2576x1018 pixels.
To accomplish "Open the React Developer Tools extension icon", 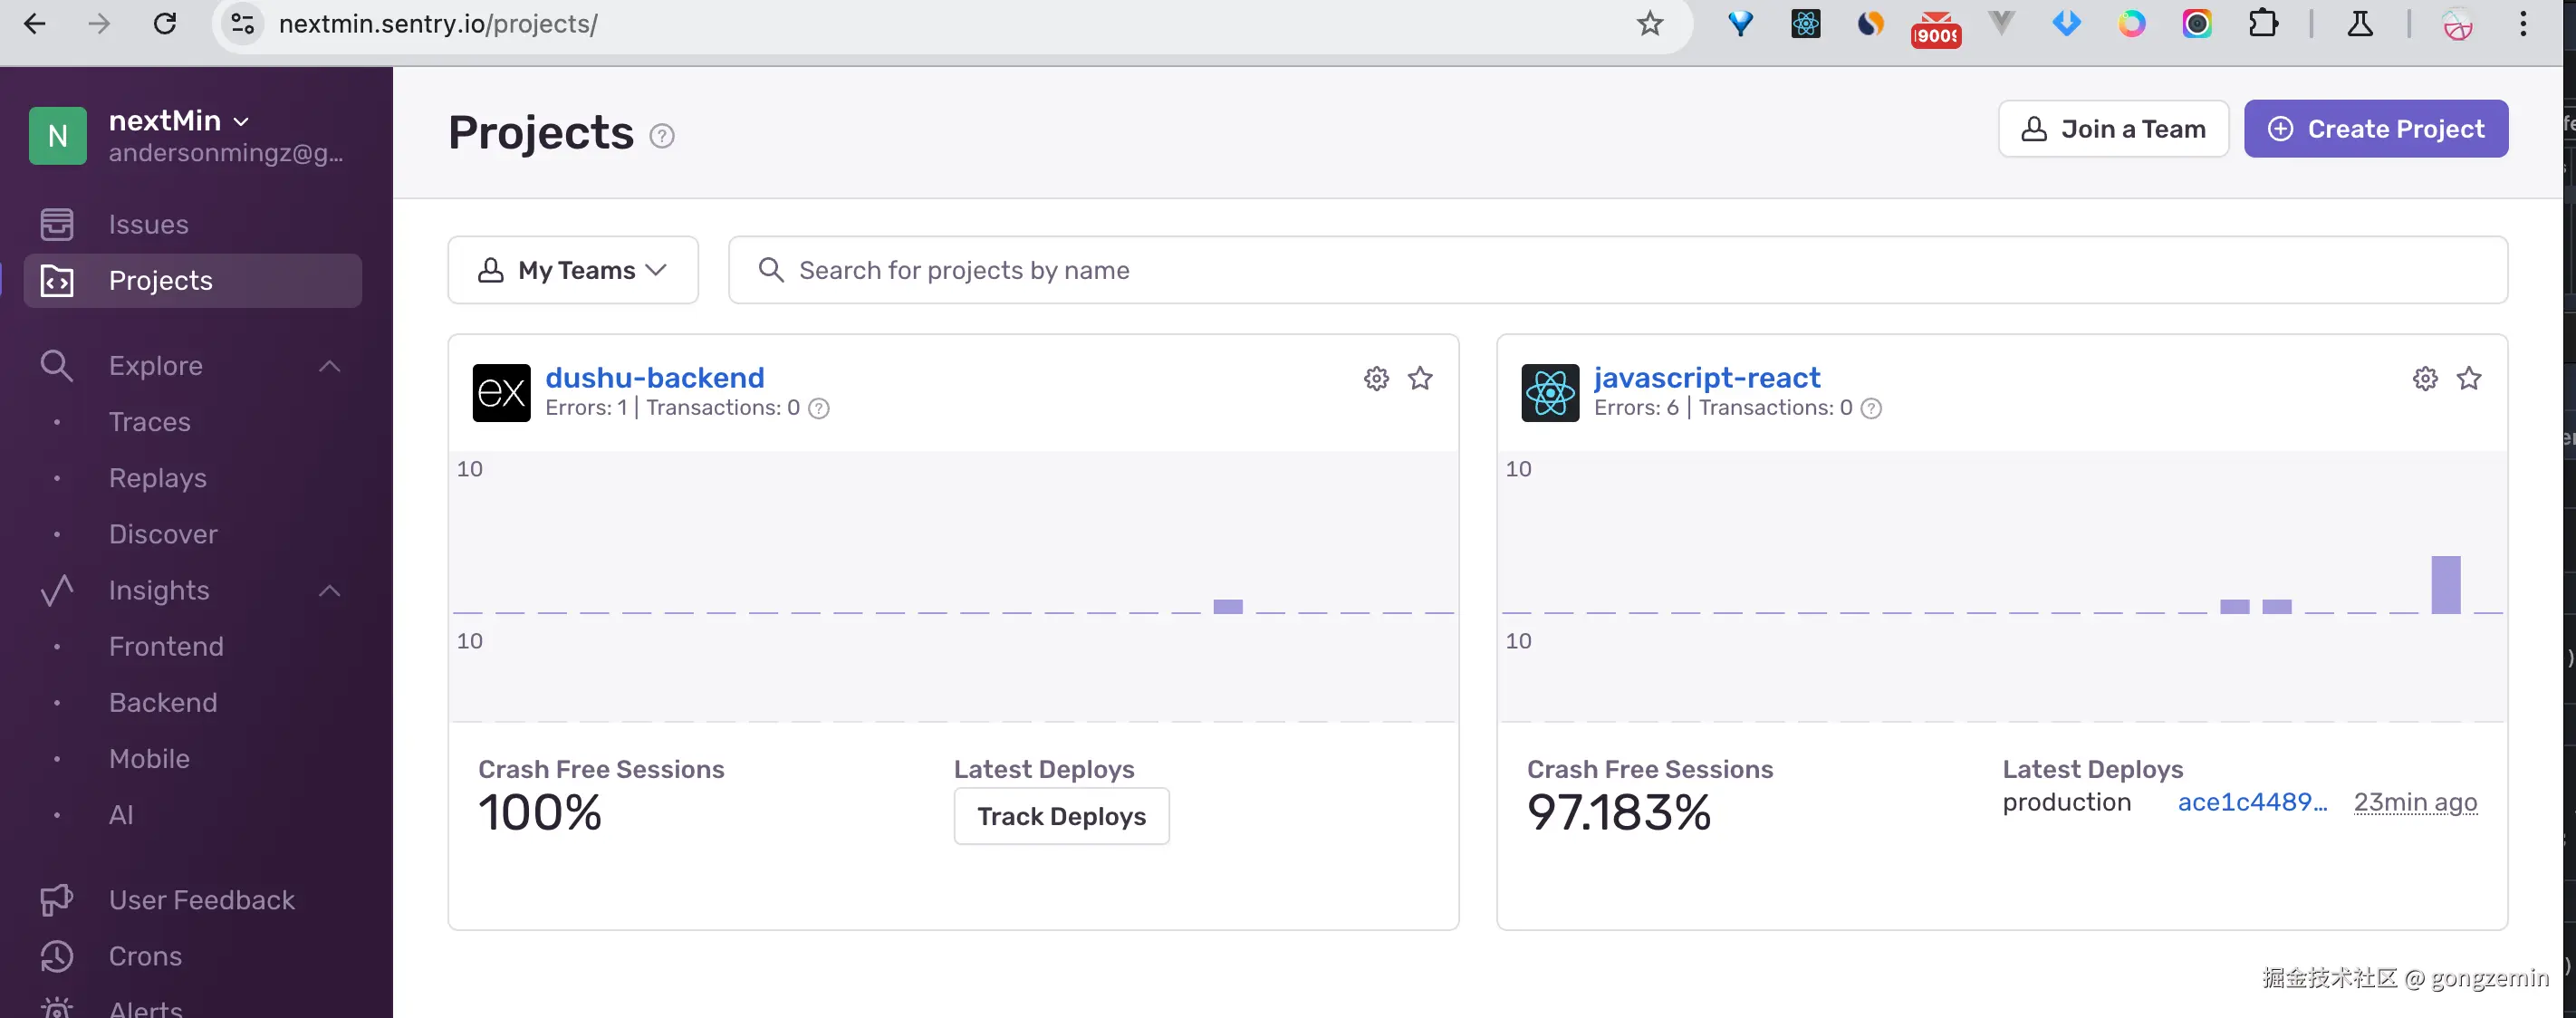I will point(1805,23).
